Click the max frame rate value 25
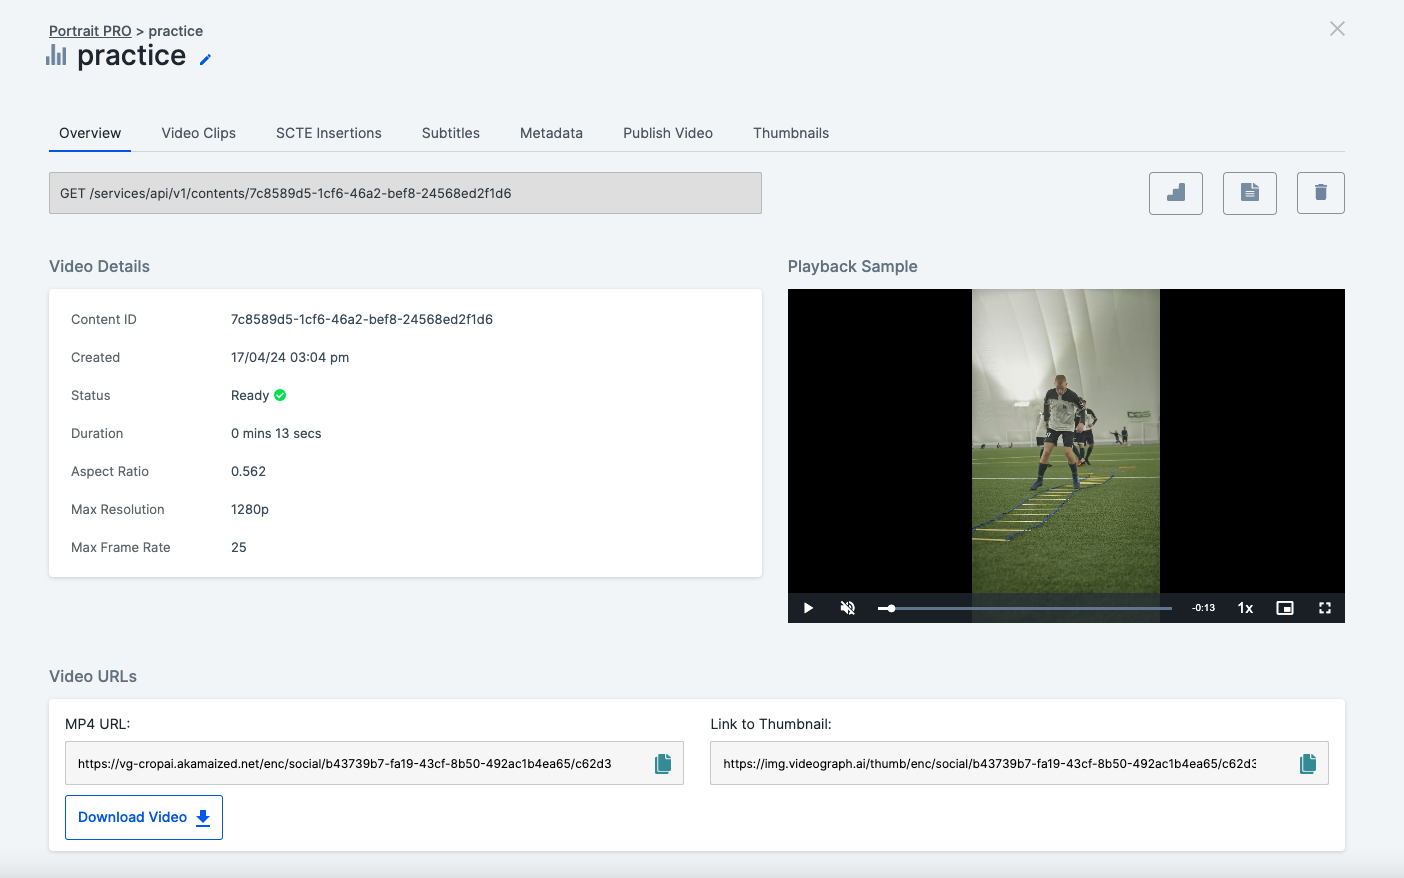 [239, 547]
